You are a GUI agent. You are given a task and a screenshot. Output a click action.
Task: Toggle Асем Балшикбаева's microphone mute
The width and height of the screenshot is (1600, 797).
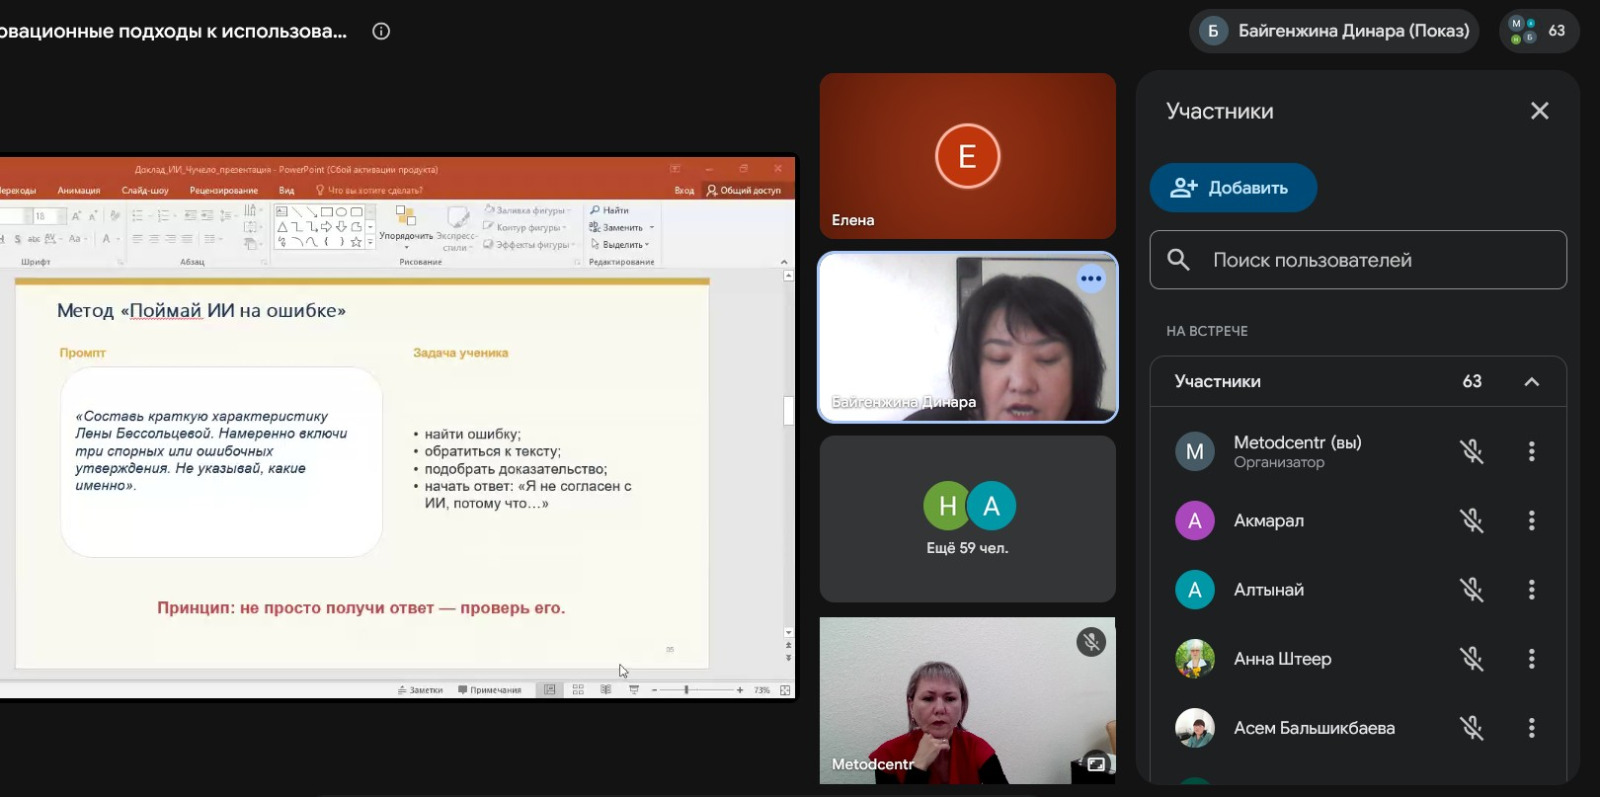[1471, 728]
